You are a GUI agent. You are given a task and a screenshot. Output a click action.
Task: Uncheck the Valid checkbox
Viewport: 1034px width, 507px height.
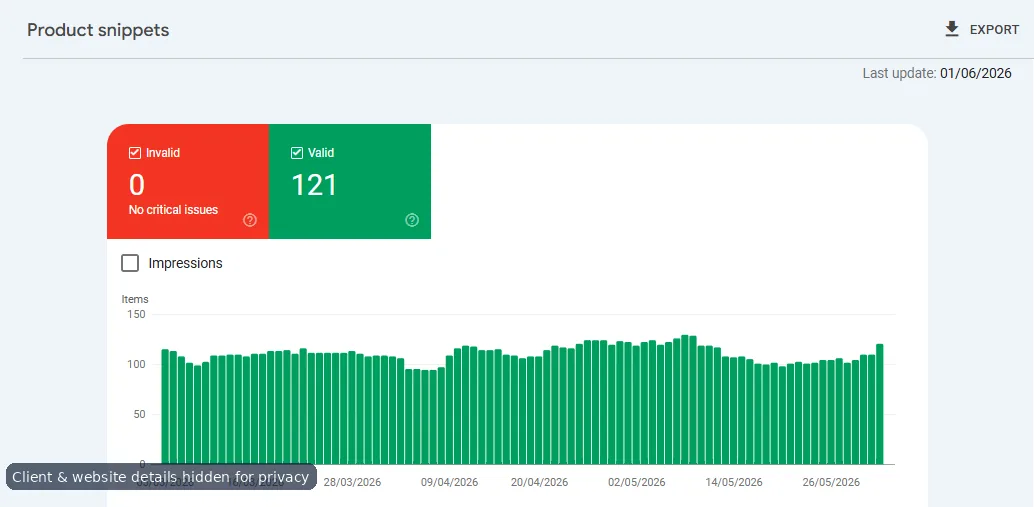pos(297,153)
